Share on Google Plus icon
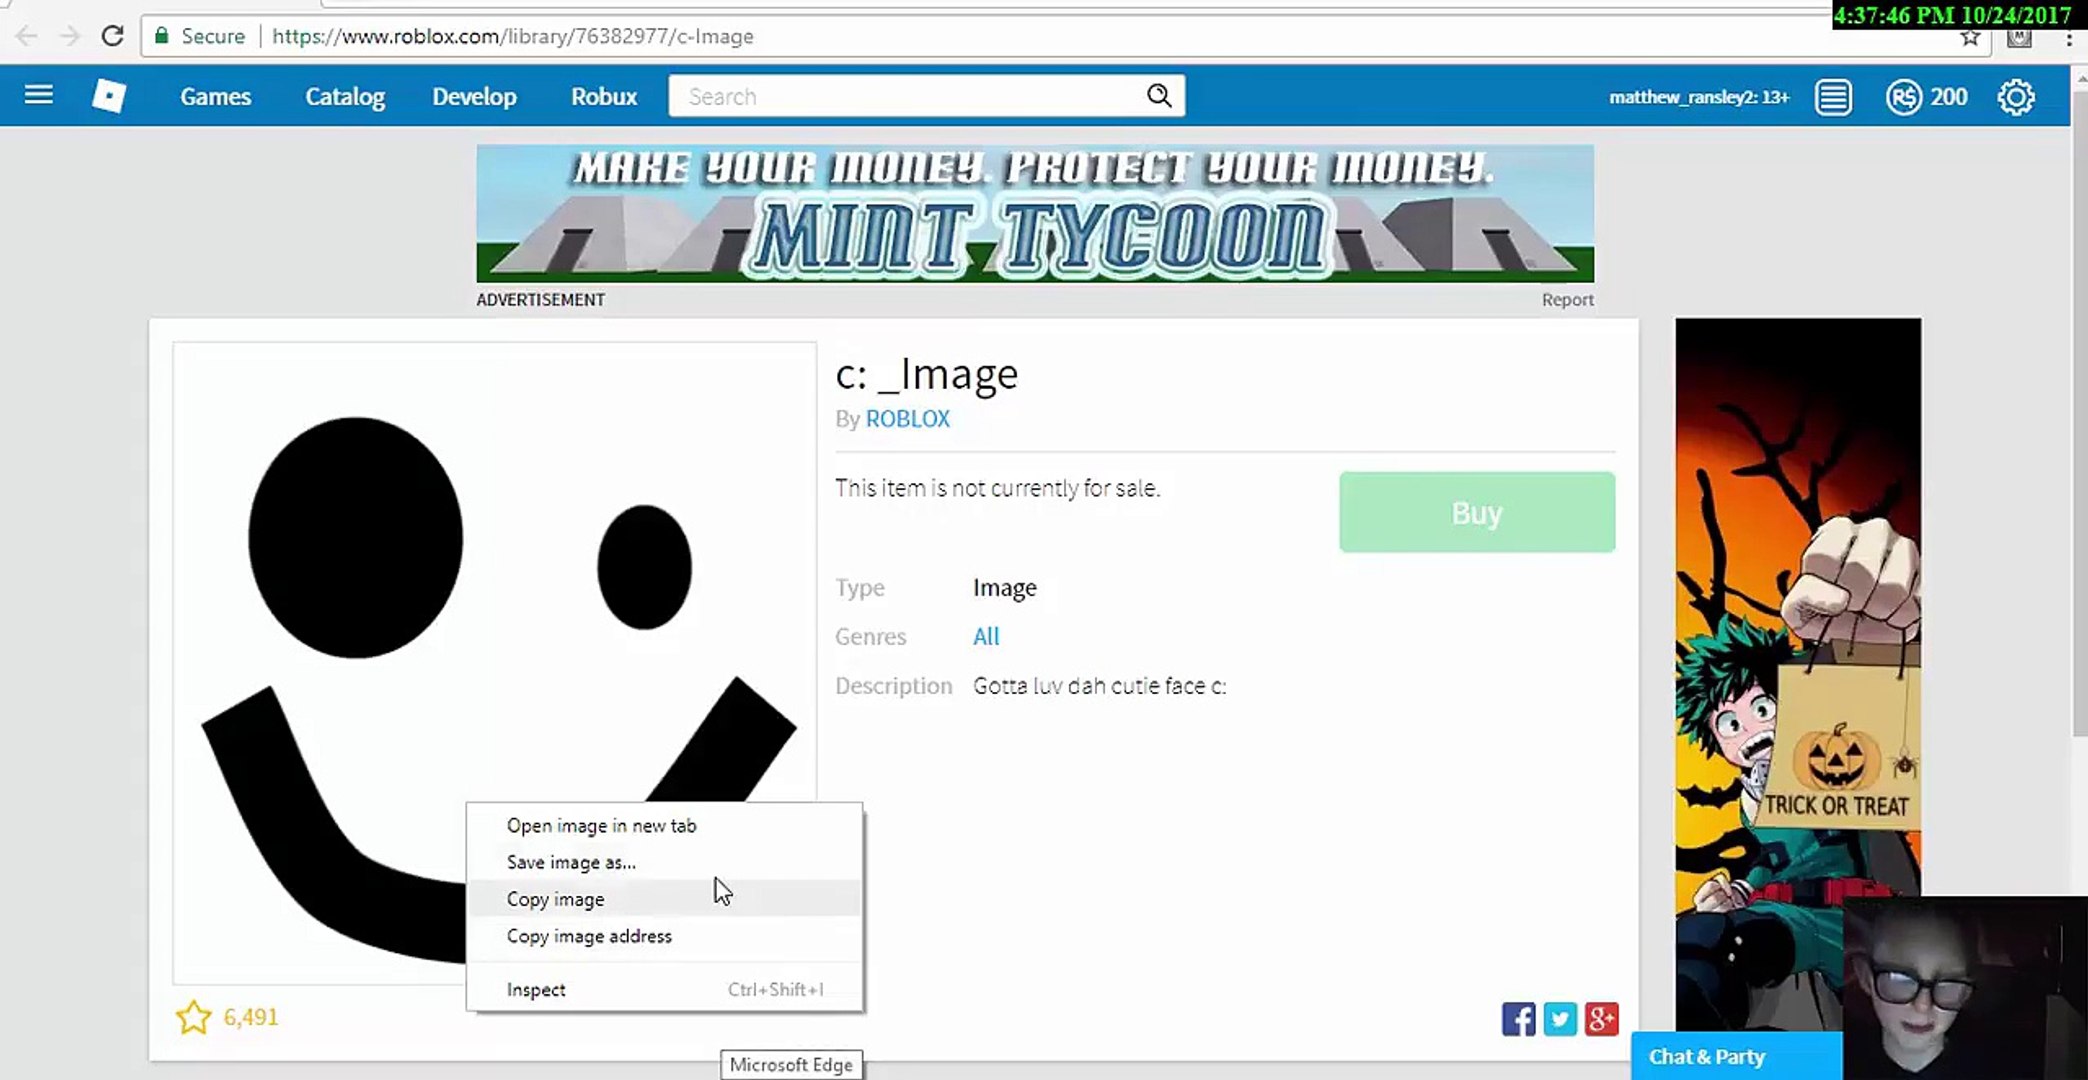The width and height of the screenshot is (2088, 1080). tap(1601, 1019)
